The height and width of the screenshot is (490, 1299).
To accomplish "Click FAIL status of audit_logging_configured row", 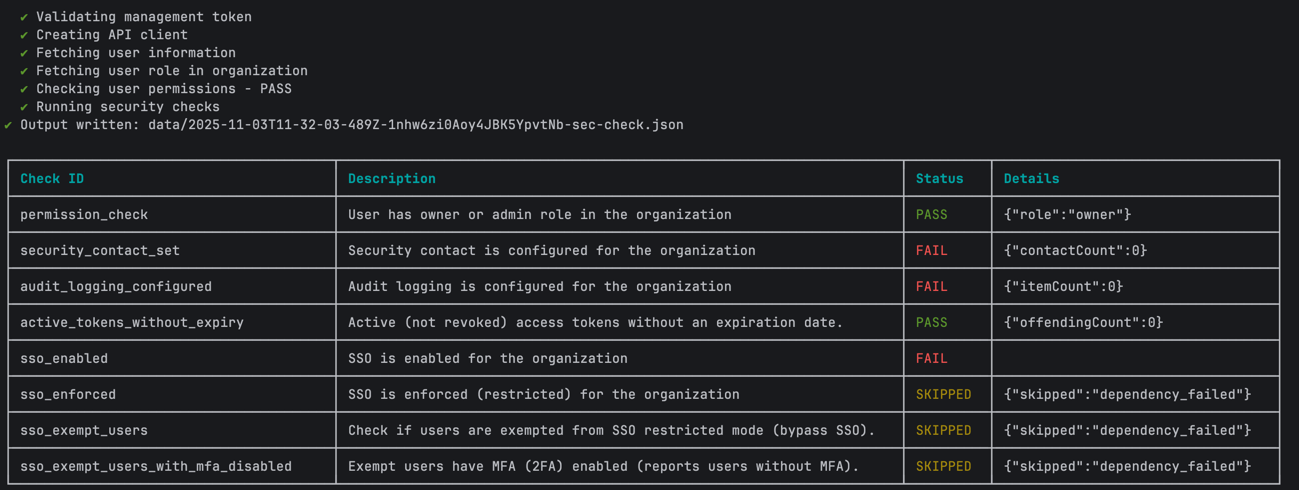I will 932,287.
